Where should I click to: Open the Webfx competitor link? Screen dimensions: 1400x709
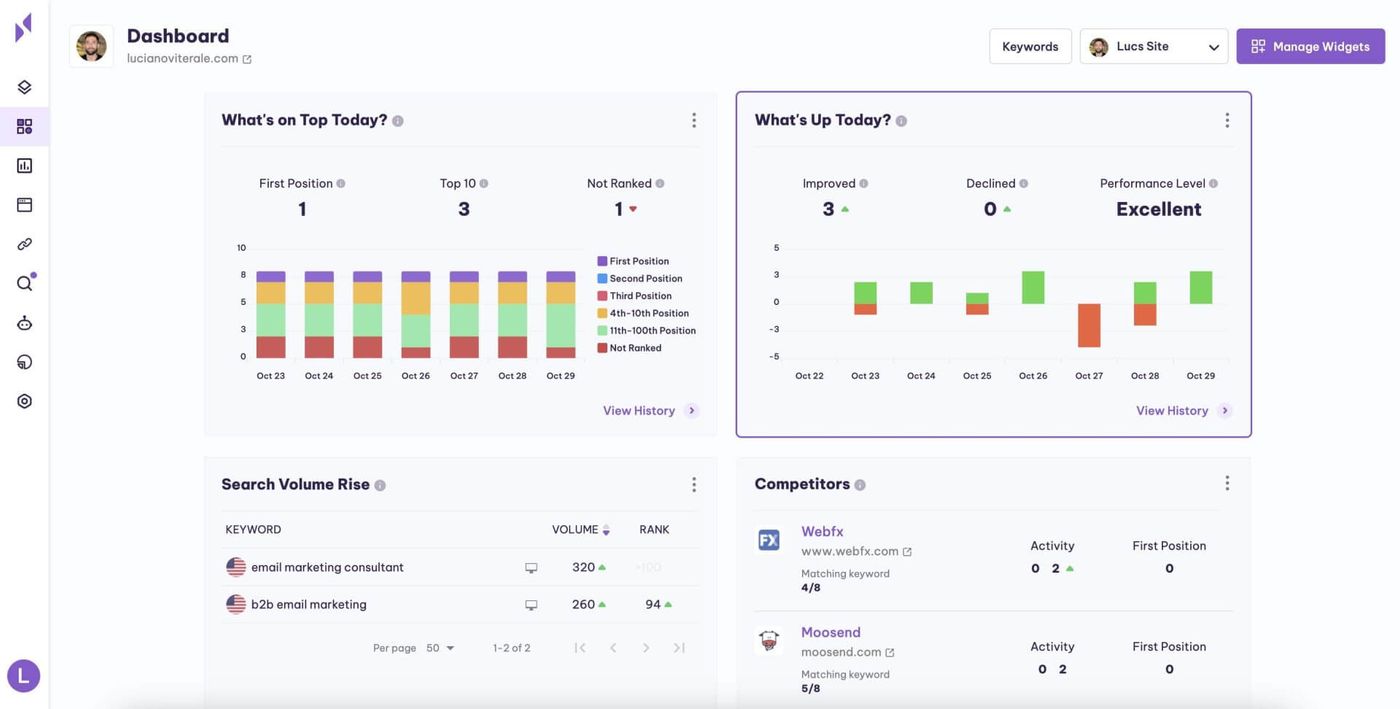pyautogui.click(x=822, y=532)
